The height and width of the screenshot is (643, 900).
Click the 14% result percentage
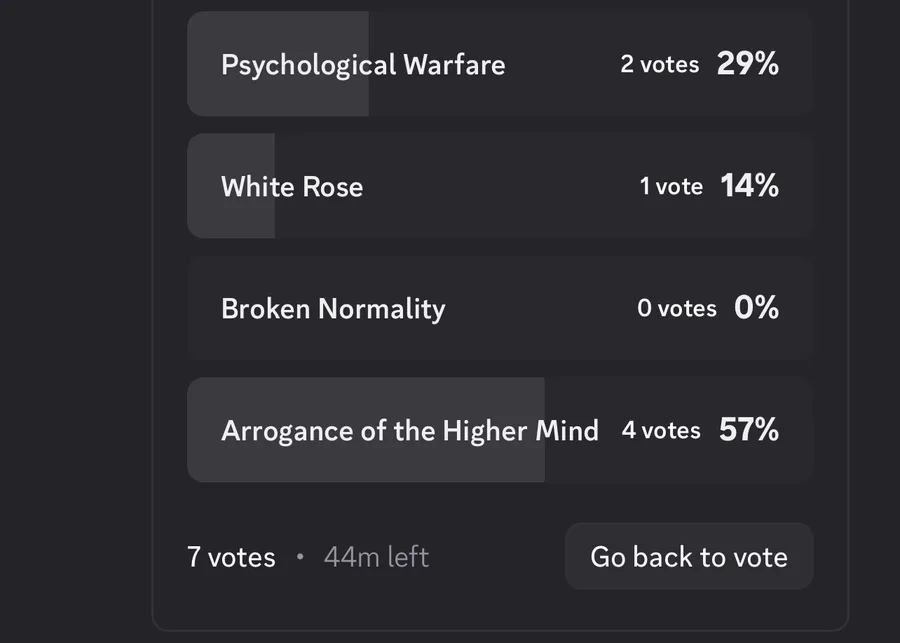[x=749, y=187]
